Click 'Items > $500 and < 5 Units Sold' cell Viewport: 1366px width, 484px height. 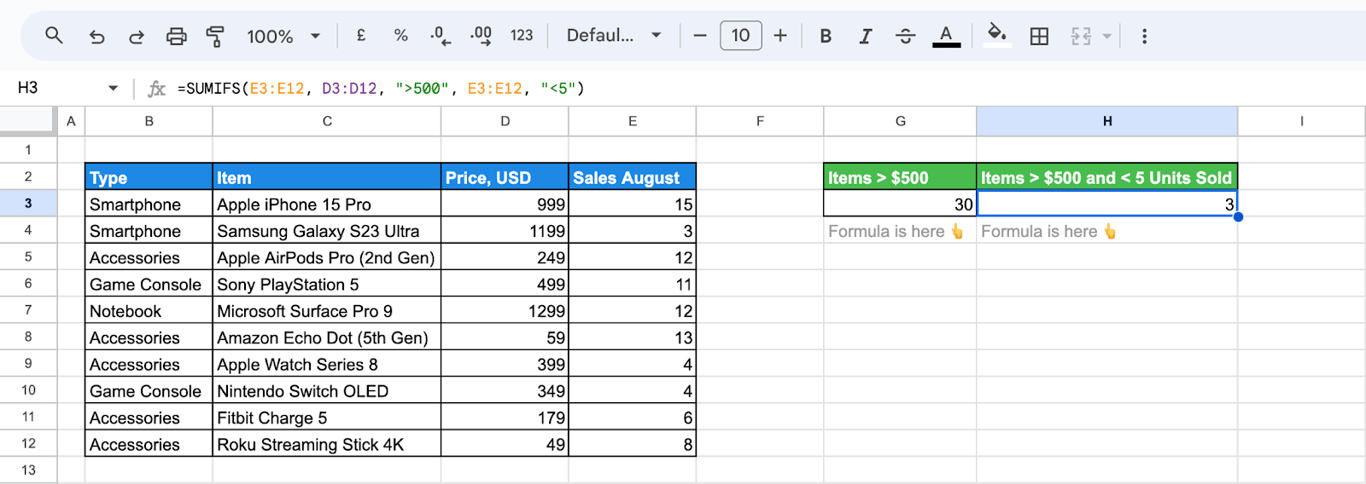[1107, 177]
